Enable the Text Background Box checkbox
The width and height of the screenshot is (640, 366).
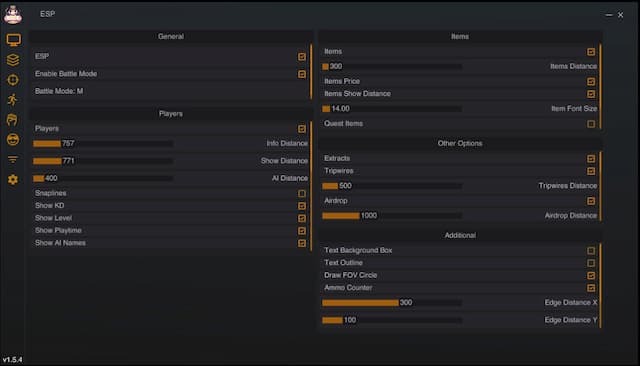(x=591, y=251)
